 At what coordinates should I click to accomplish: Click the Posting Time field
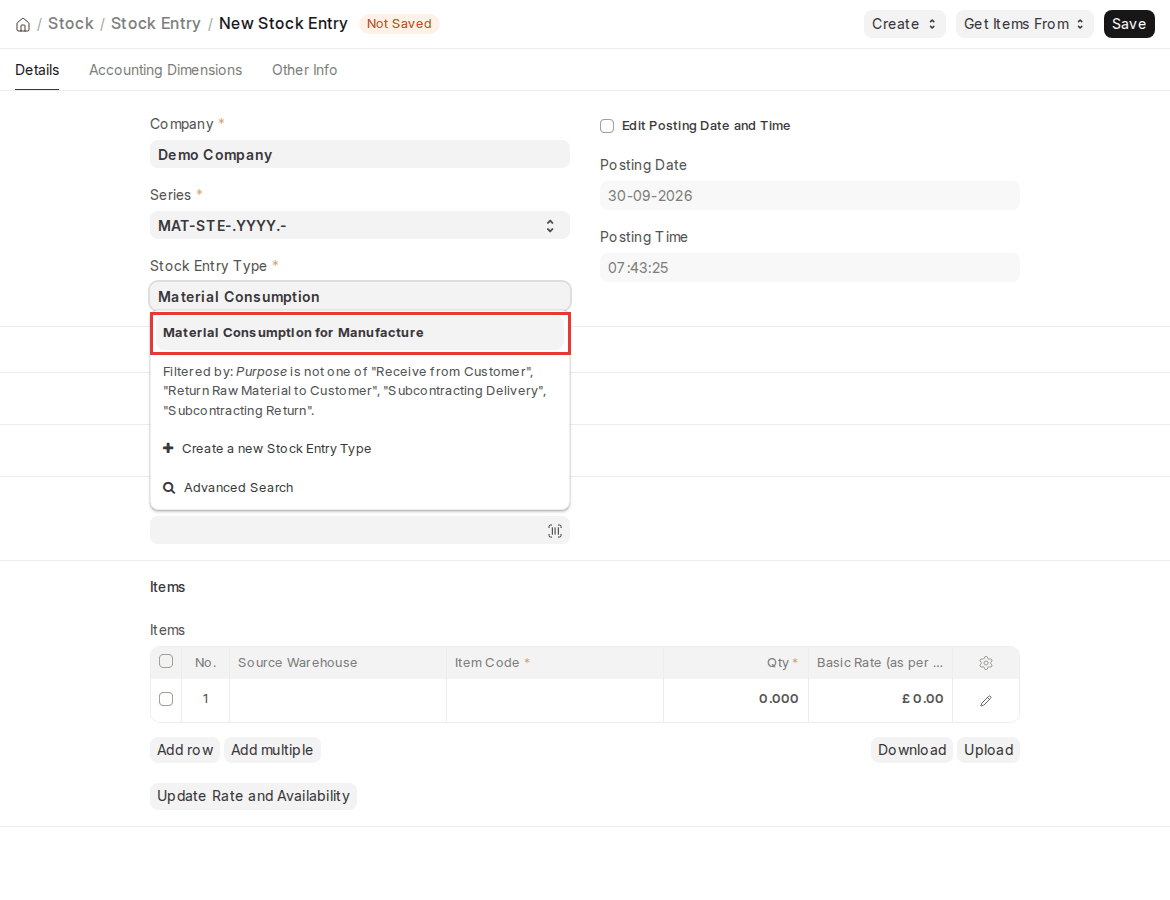tap(810, 267)
